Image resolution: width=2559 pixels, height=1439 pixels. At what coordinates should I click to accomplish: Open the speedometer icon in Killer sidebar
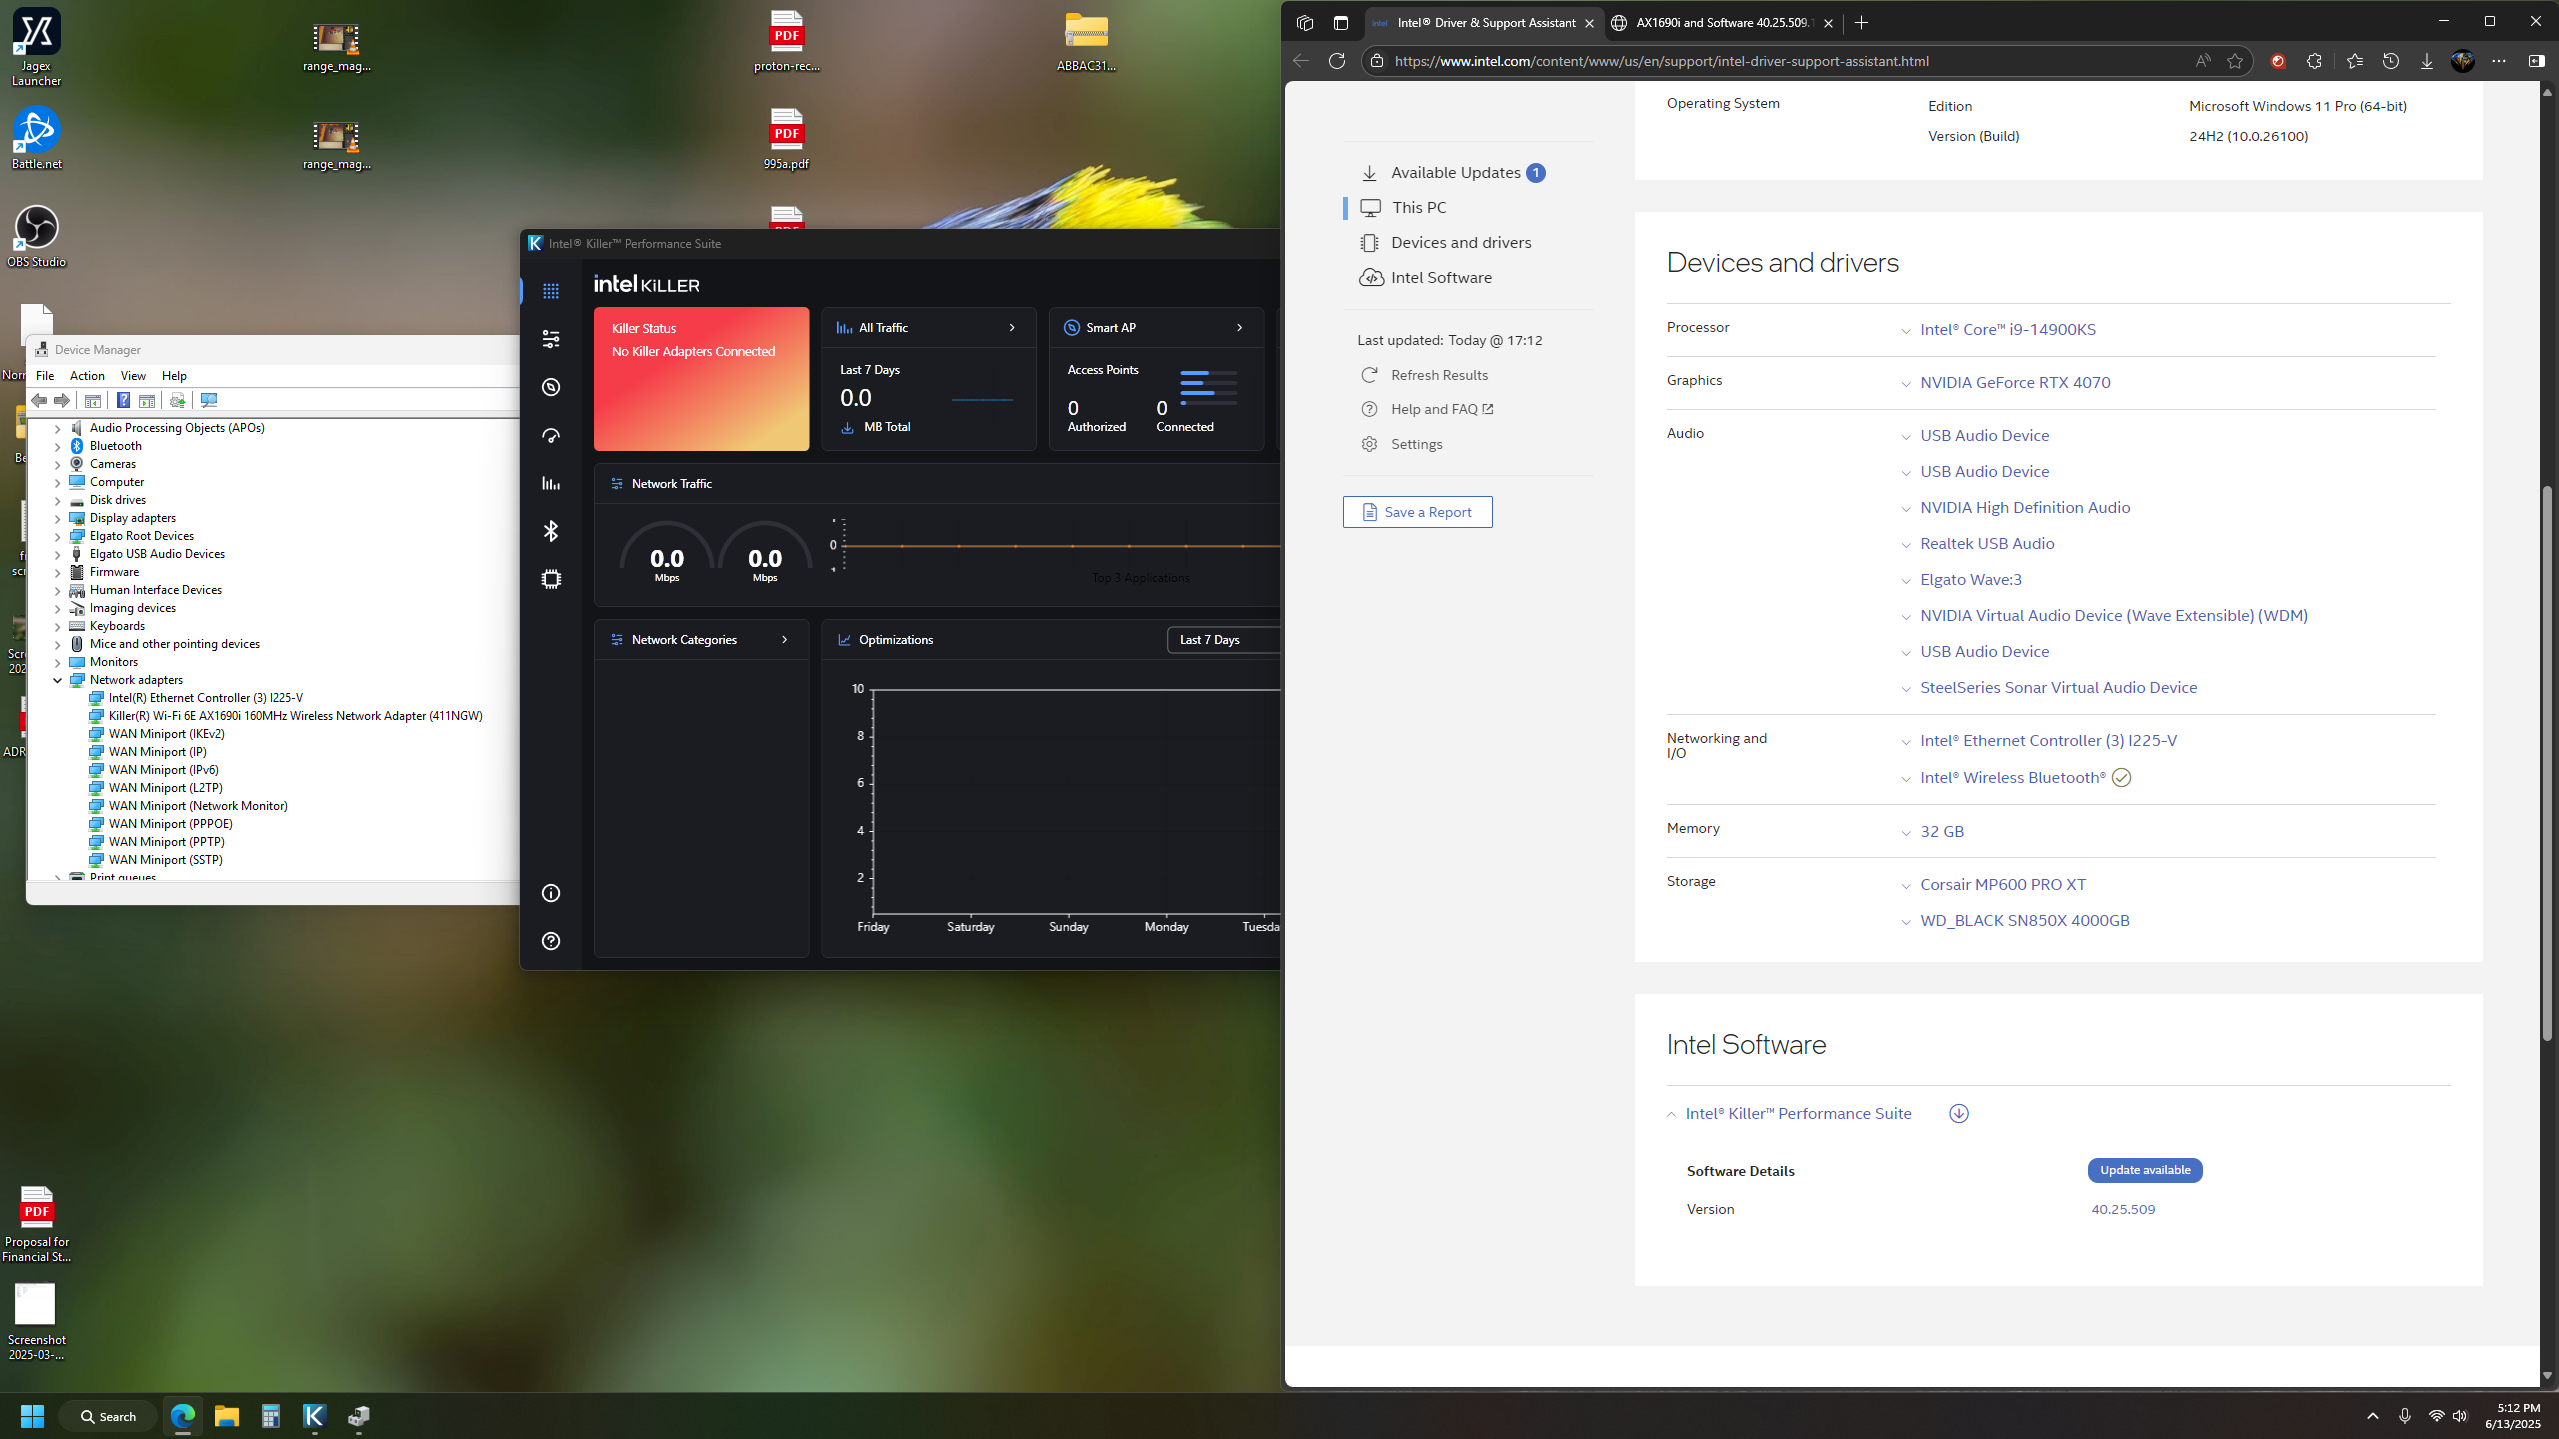pyautogui.click(x=551, y=435)
